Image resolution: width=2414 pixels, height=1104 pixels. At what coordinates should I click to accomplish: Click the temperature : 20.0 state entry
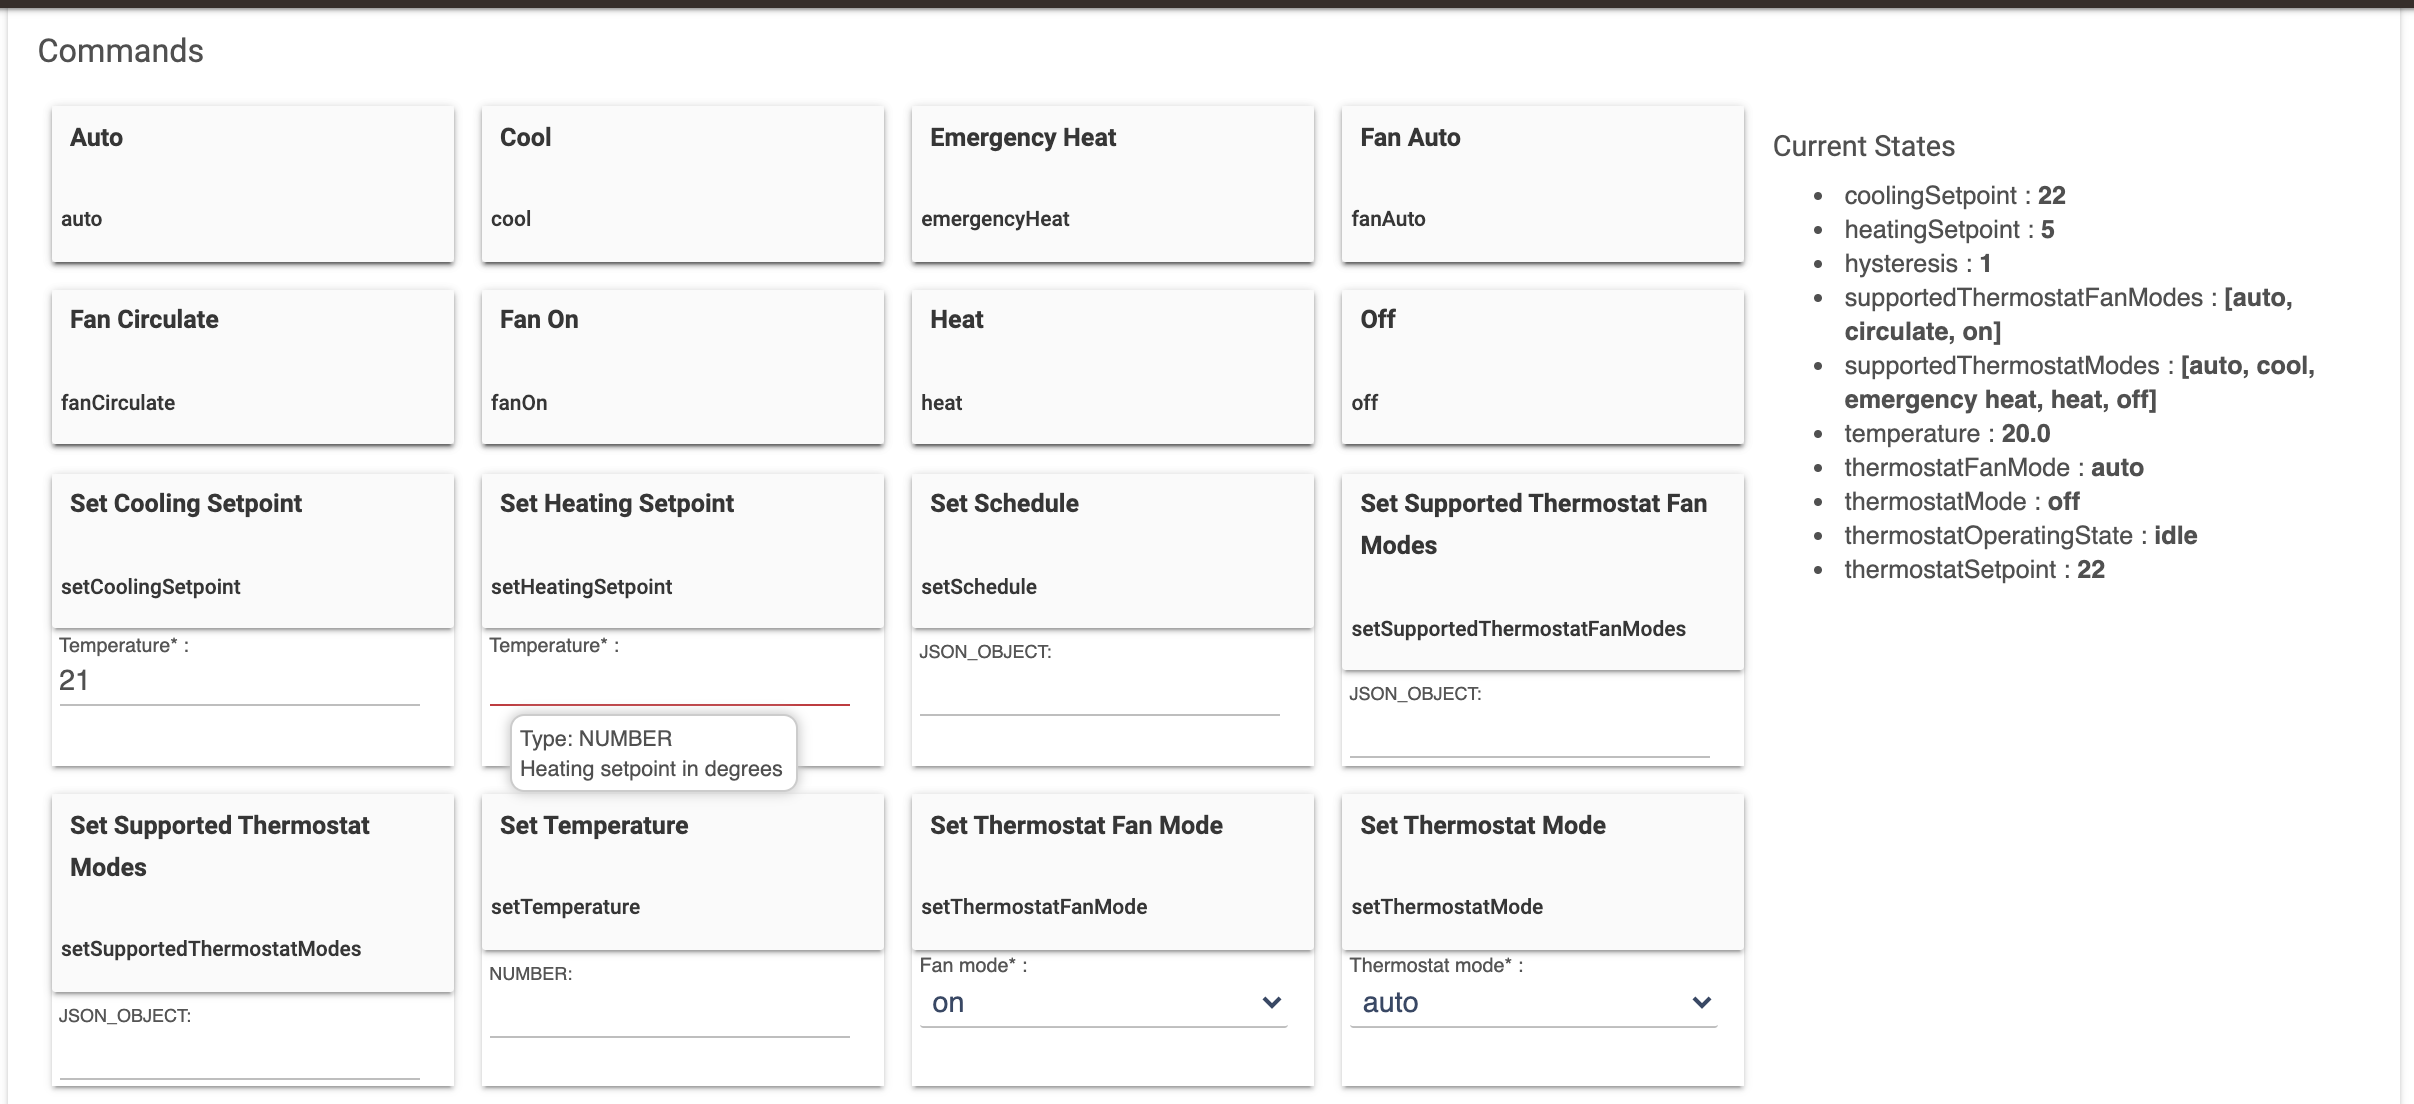pos(1947,433)
